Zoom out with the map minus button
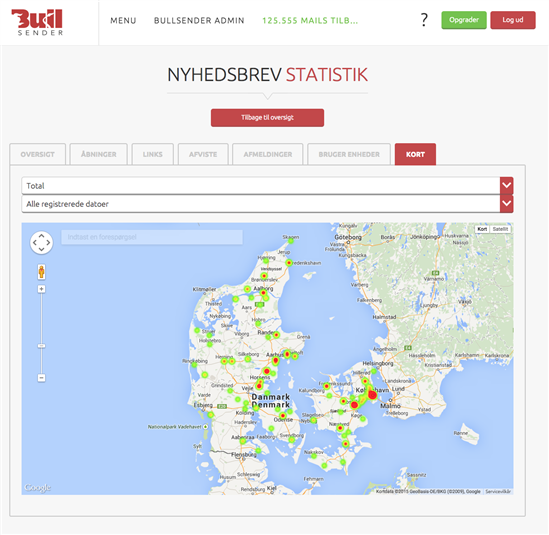549x535 pixels. [41, 378]
